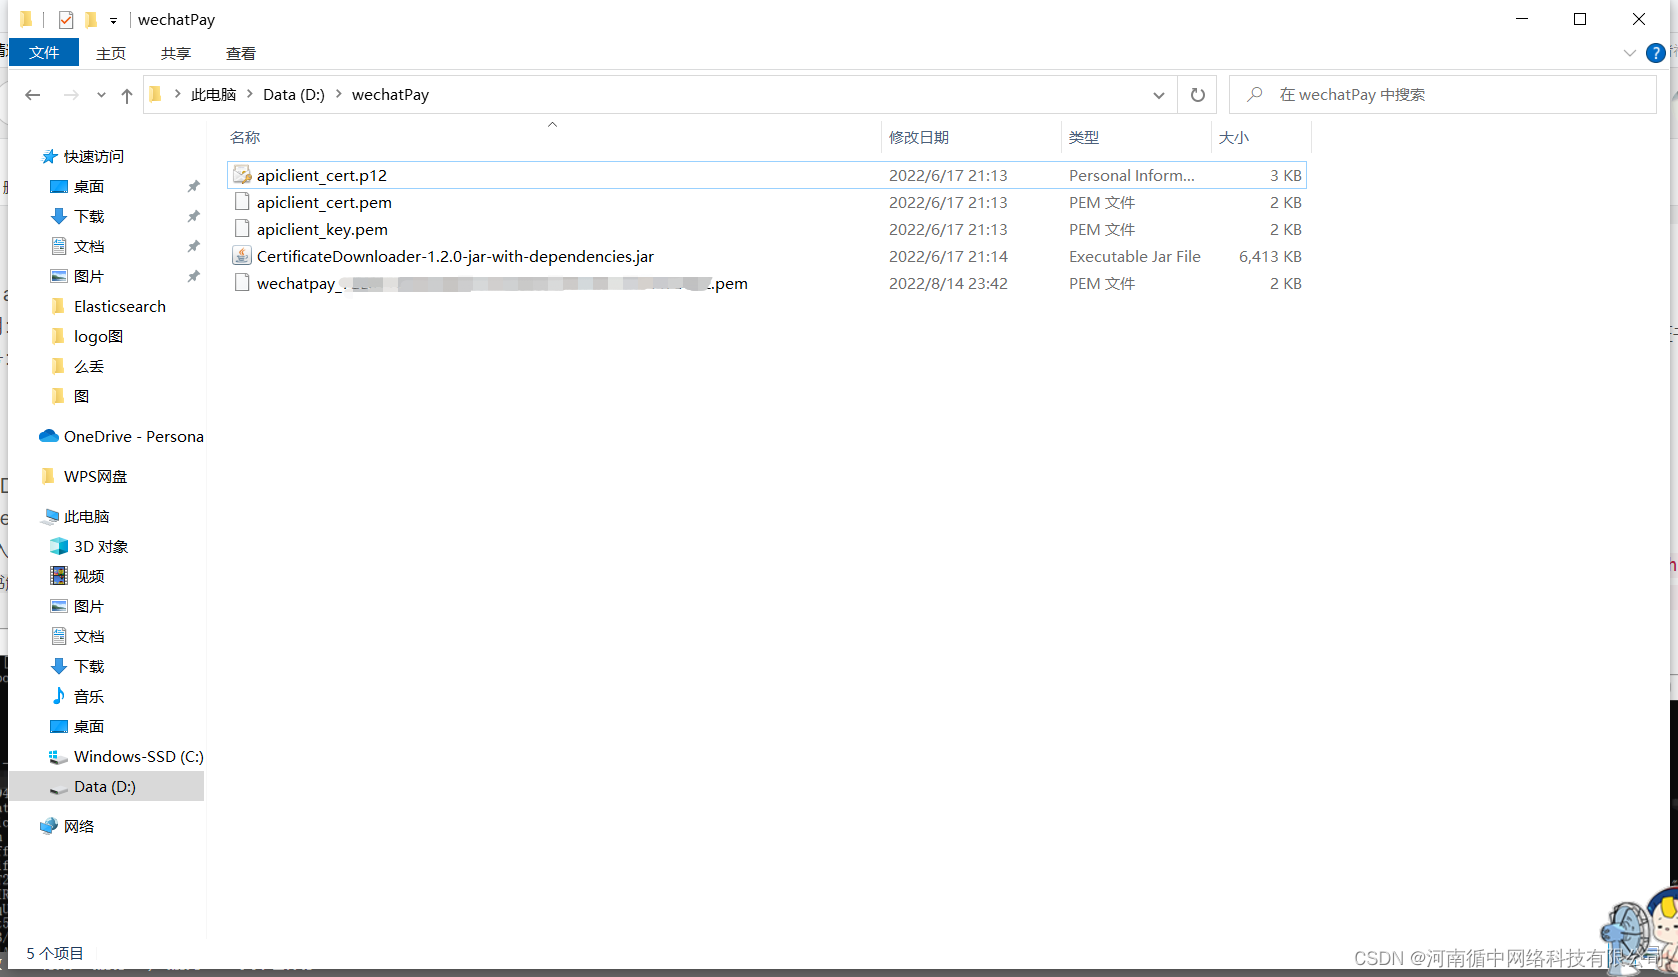Click the Executable Jar File type cell
The width and height of the screenshot is (1678, 977).
[1135, 256]
